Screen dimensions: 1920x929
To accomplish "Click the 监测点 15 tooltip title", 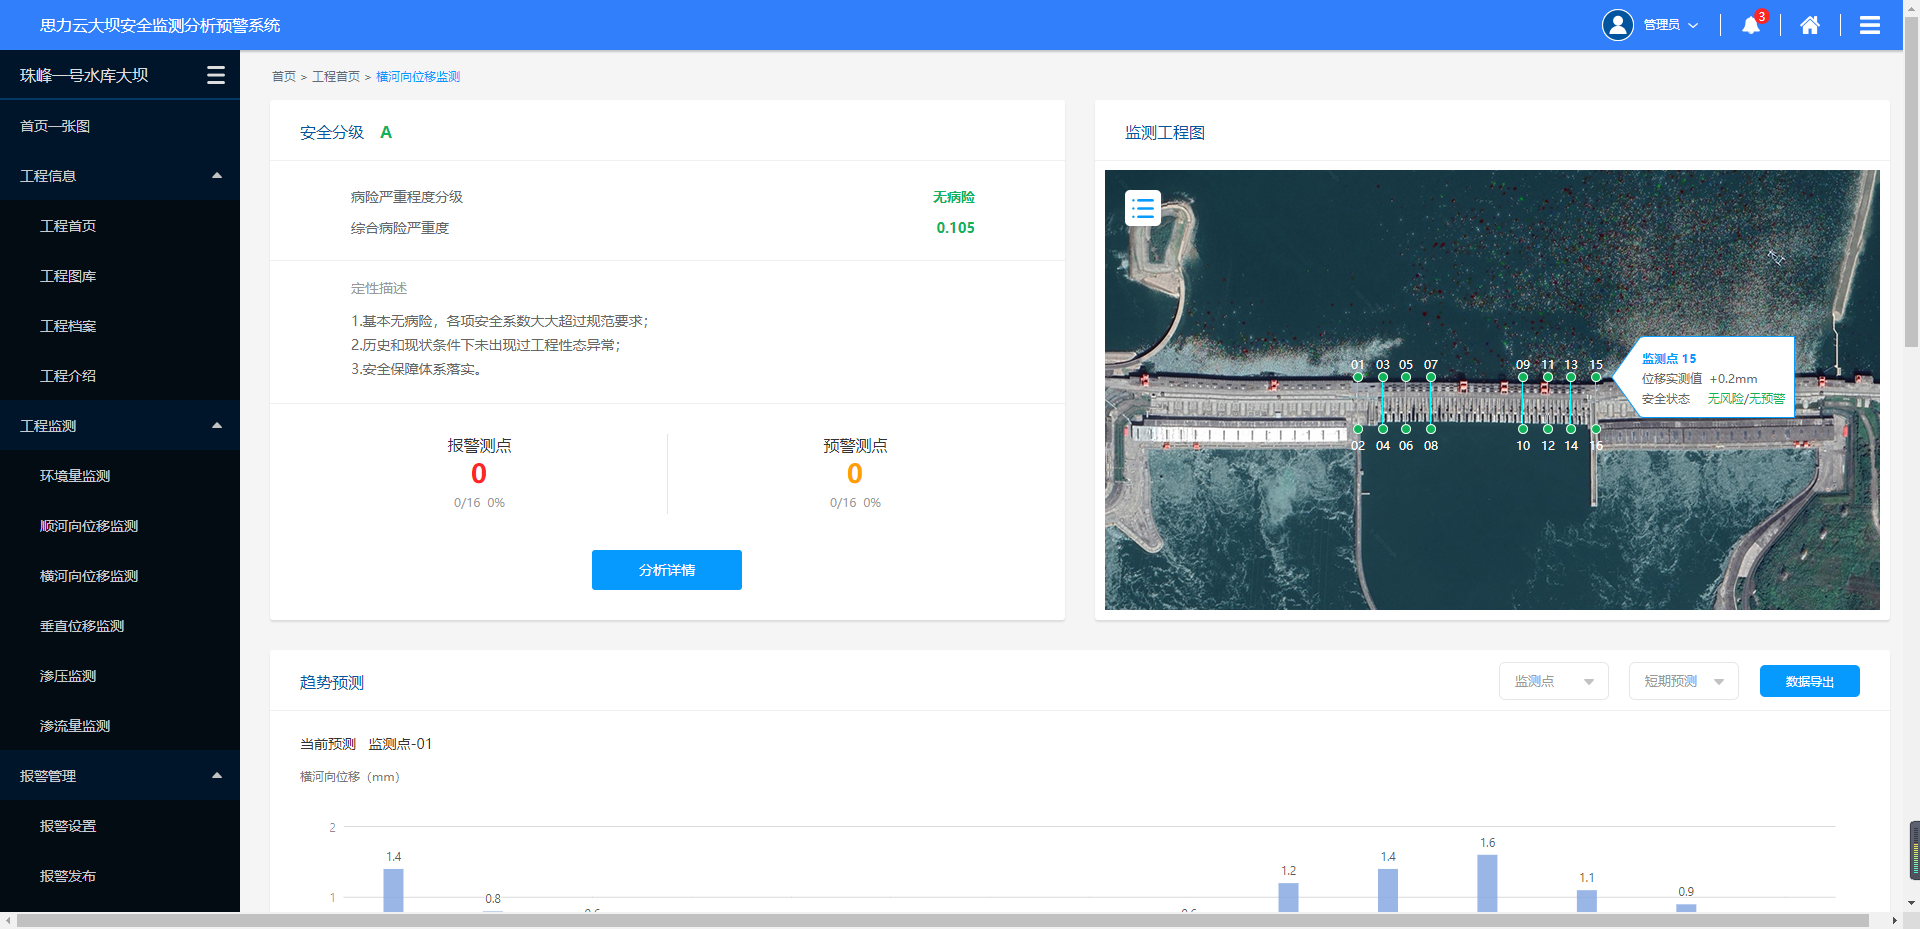I will (x=1669, y=358).
